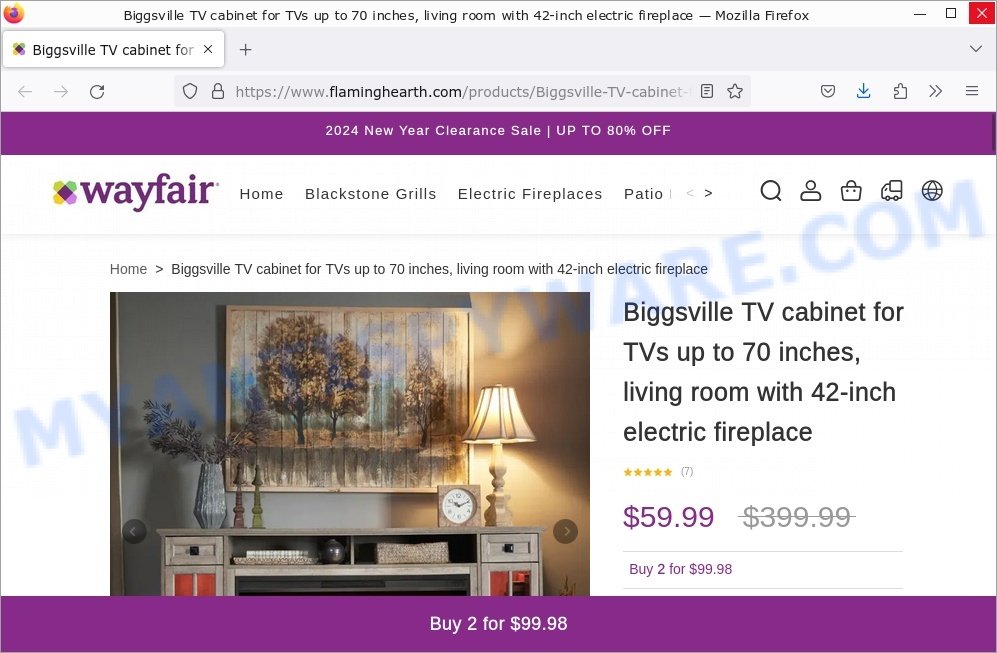Open the site search magnifier icon
Viewport: 997px width, 653px height.
[x=771, y=191]
